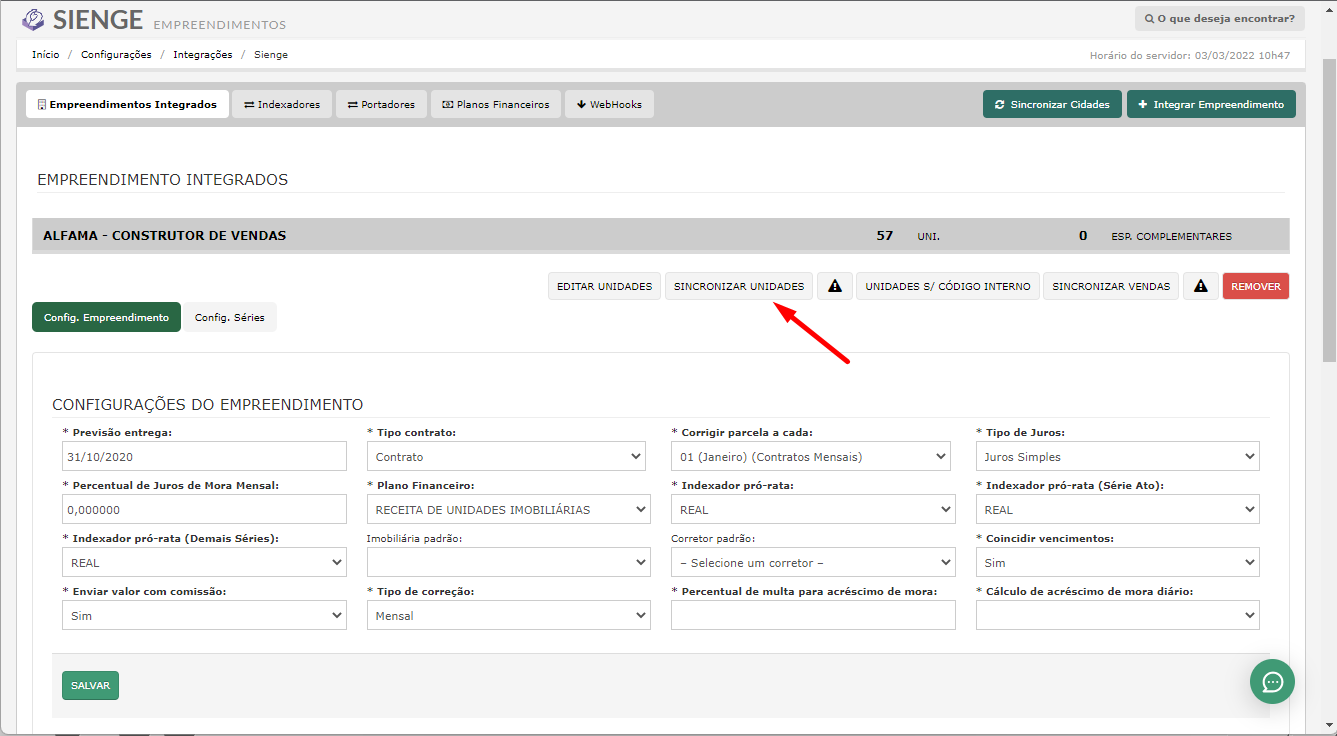Click the '57' units count
1337x736 pixels.
pos(884,236)
